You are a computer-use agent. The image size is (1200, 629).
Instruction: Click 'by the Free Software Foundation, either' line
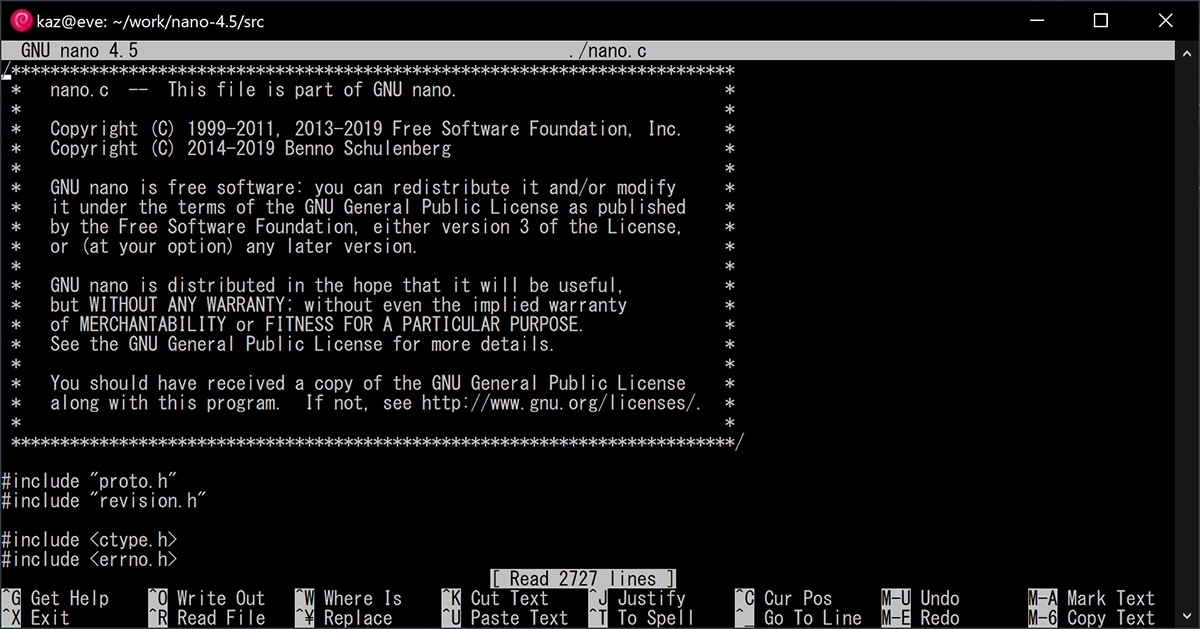click(x=366, y=227)
